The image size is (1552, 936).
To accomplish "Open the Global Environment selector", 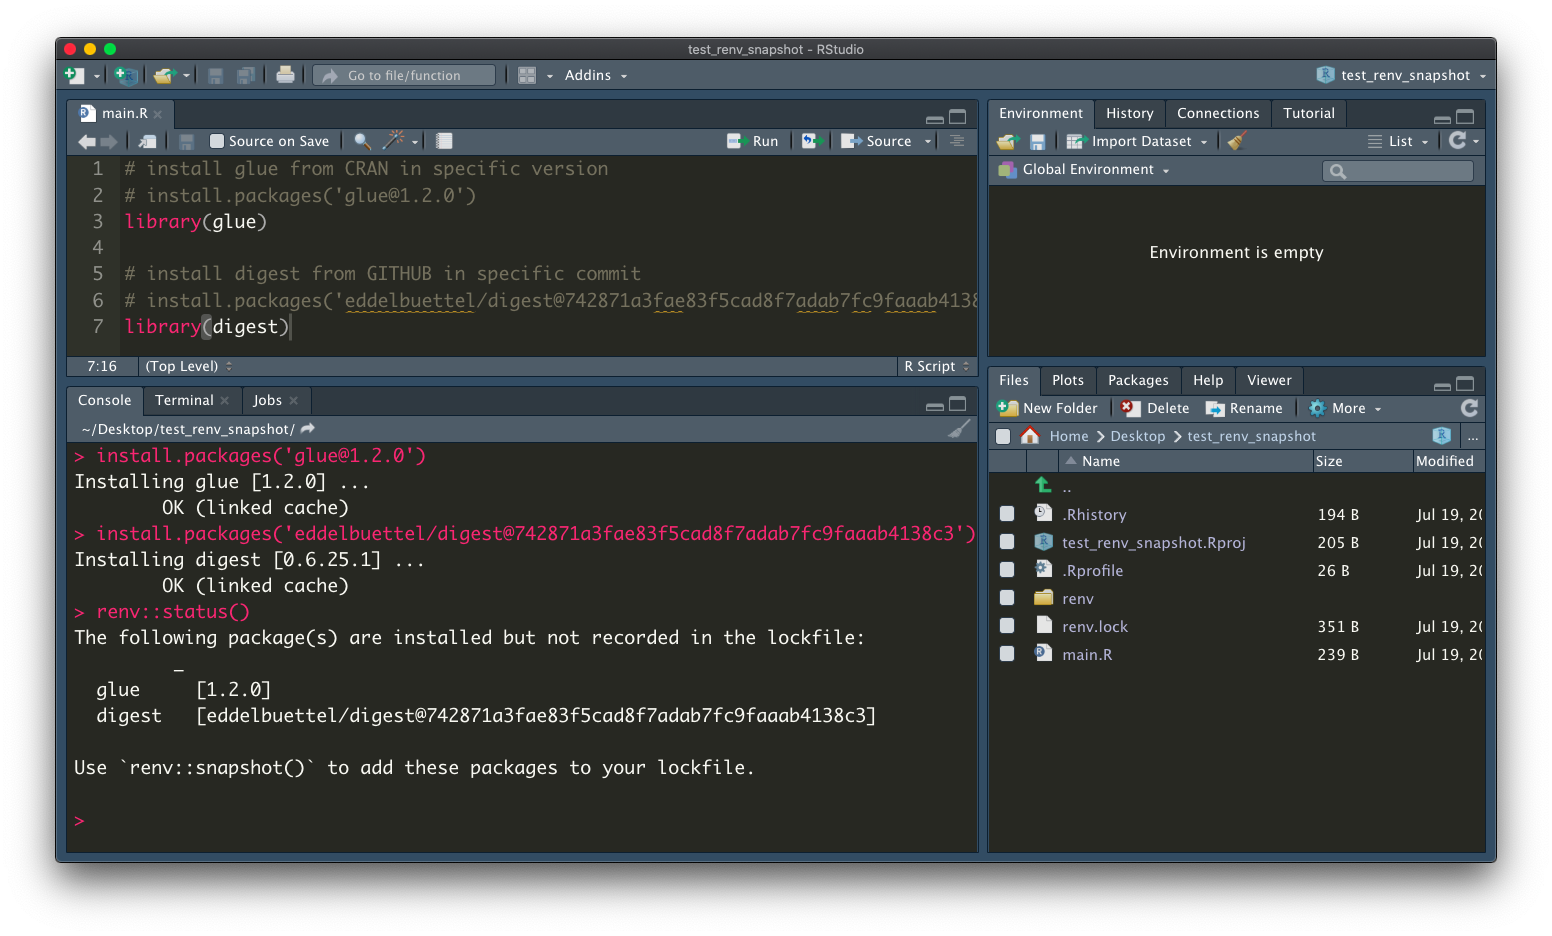I will 1084,169.
